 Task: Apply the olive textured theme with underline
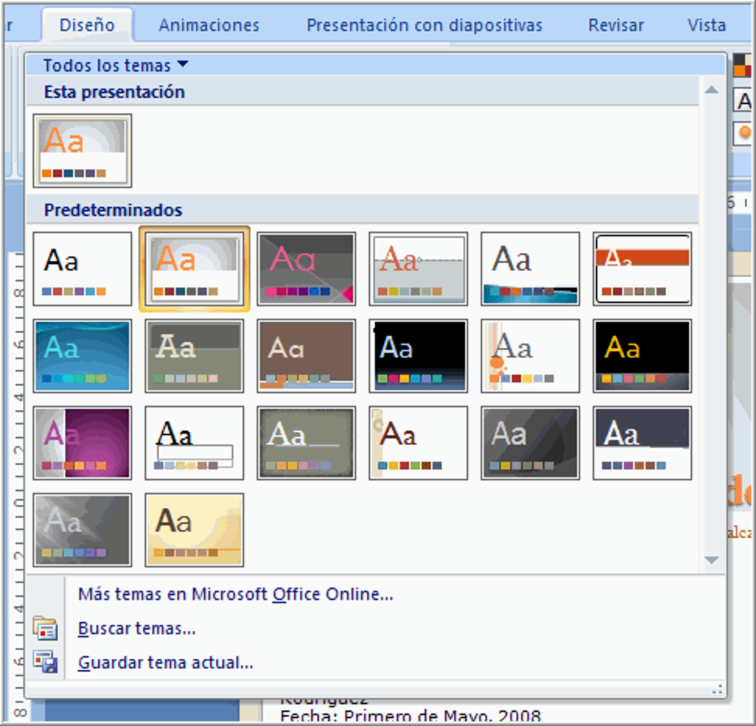click(306, 443)
